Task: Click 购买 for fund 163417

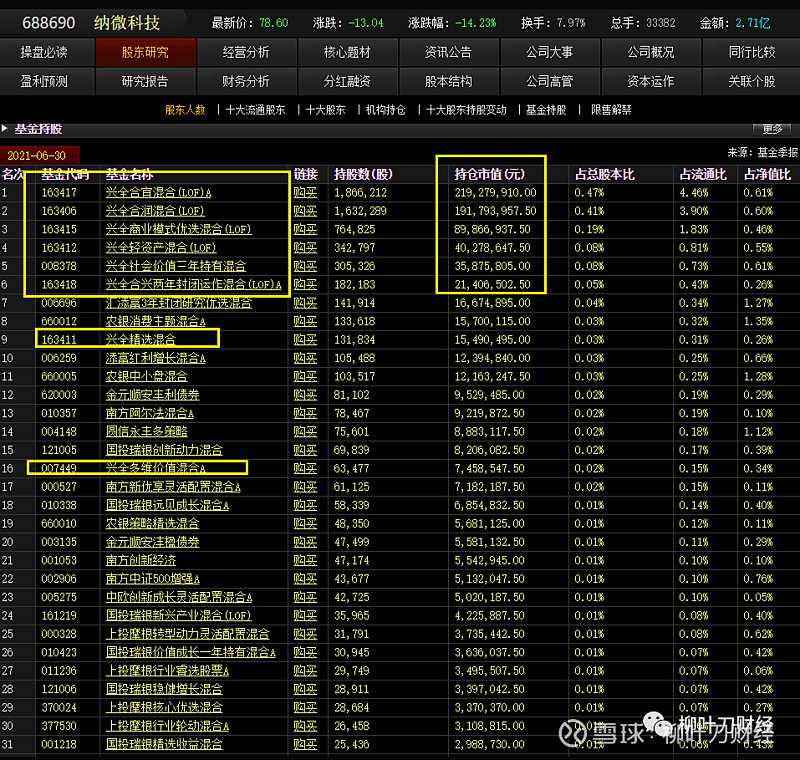Action: point(305,193)
